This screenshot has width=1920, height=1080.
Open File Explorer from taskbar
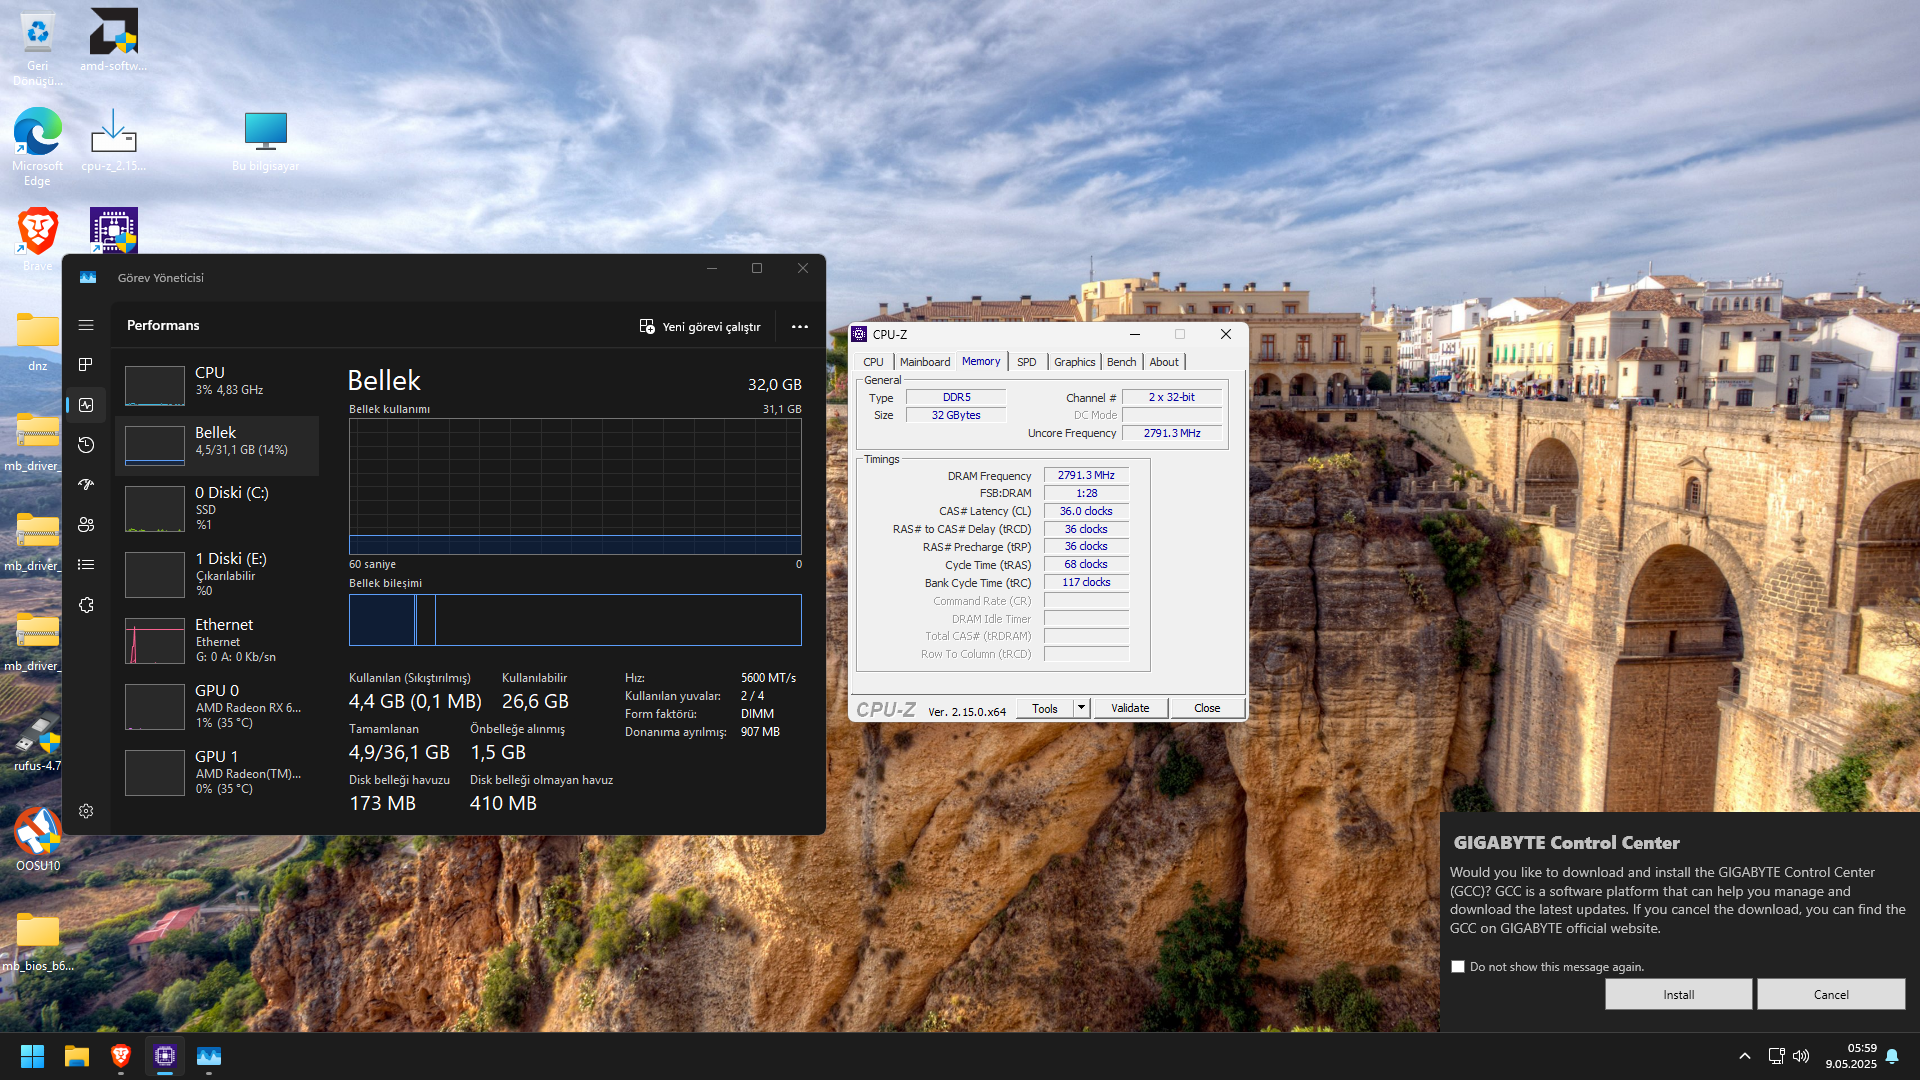pyautogui.click(x=77, y=1056)
